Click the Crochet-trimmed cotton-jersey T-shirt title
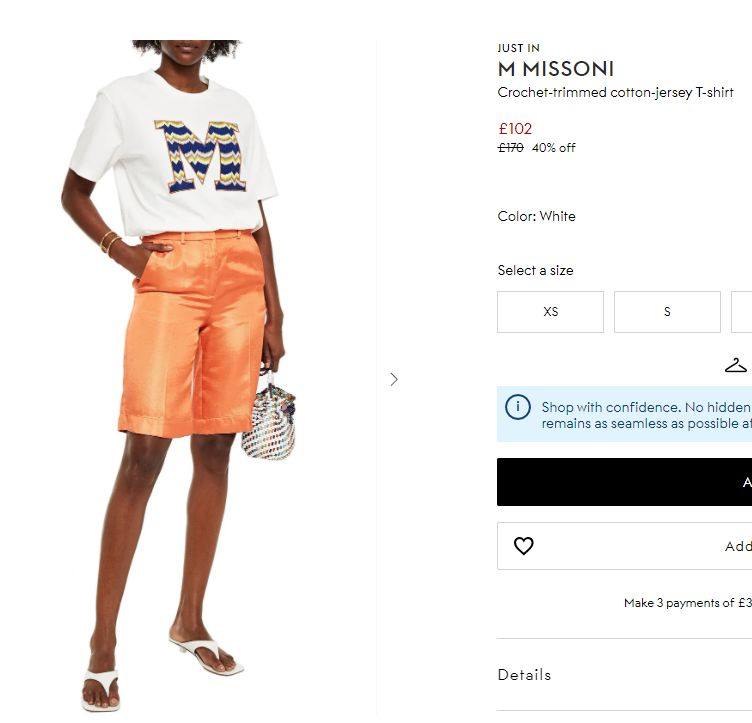The width and height of the screenshot is (752, 723). point(615,93)
